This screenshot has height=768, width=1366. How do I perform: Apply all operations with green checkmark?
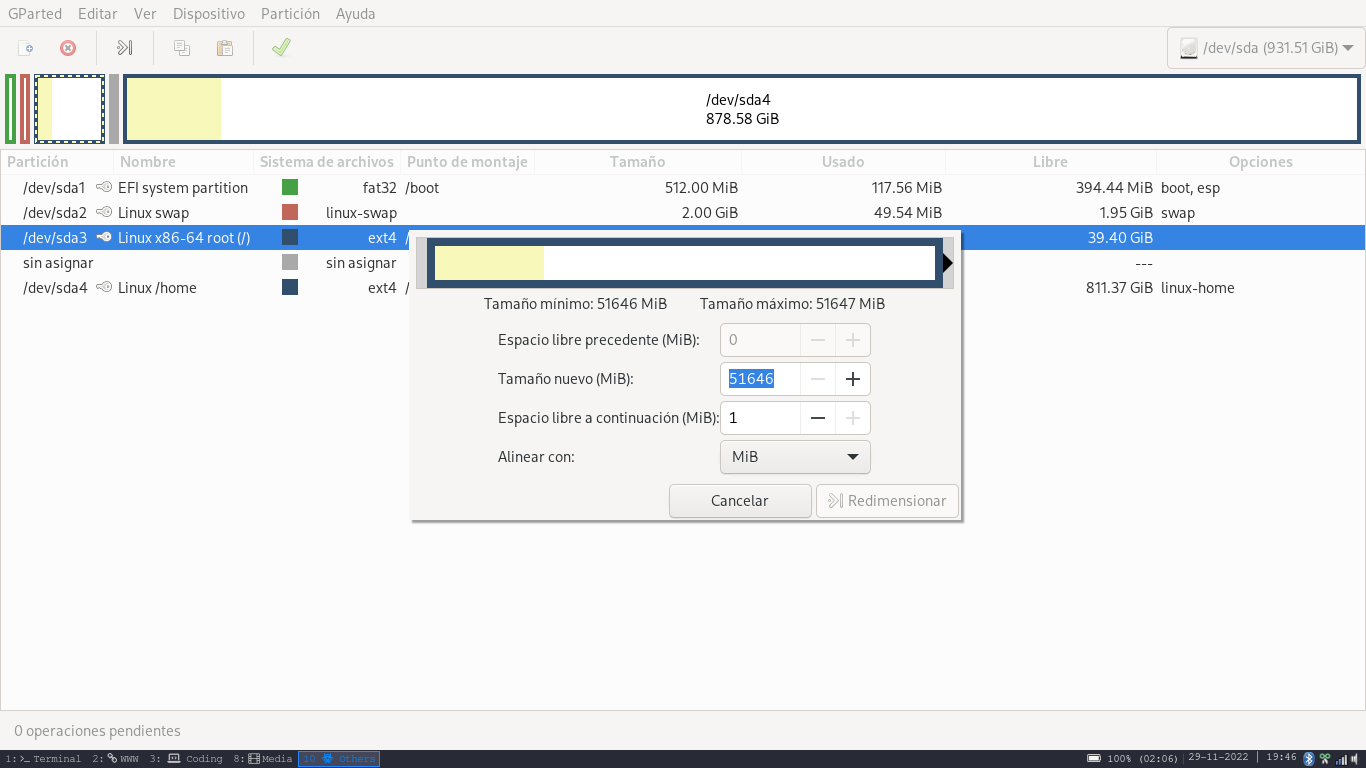(281, 47)
